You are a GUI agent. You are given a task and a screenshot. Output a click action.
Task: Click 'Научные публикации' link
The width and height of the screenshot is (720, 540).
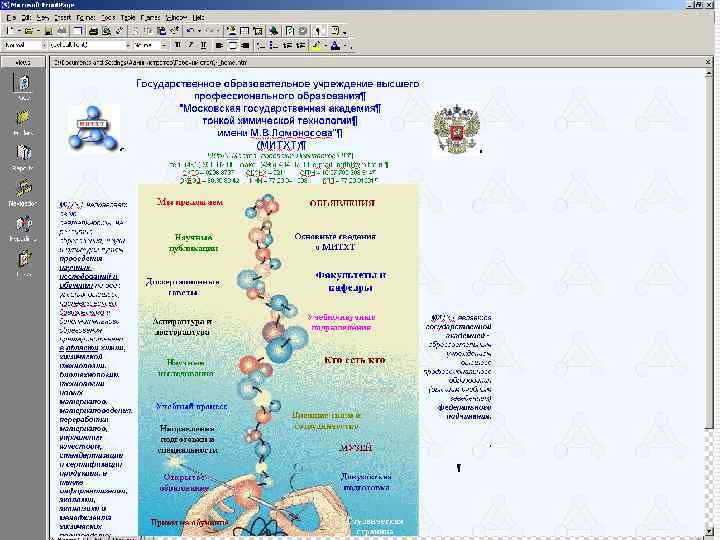point(193,242)
